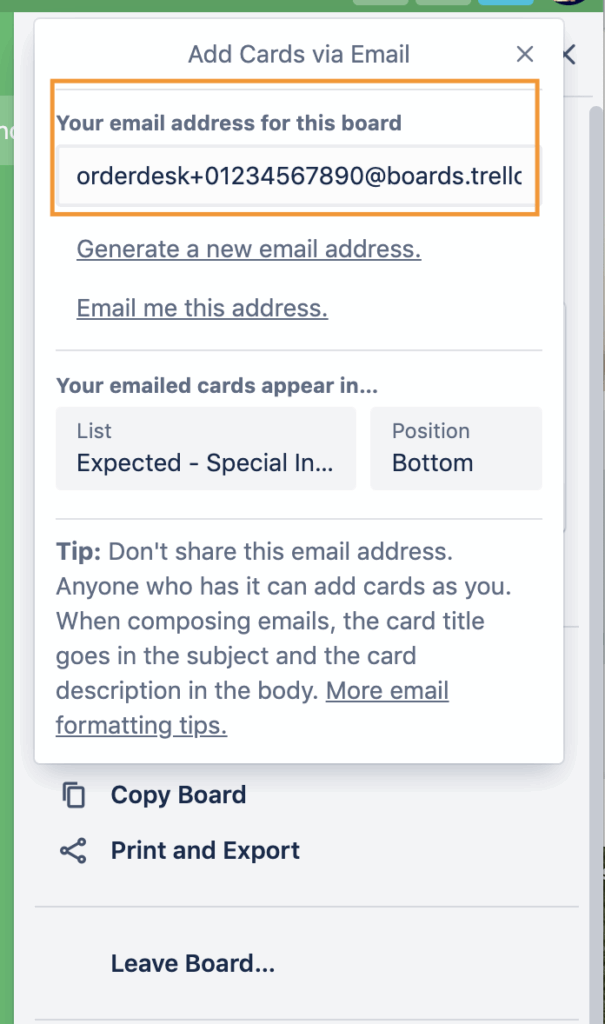
Task: Select the board email address field
Action: click(x=297, y=178)
